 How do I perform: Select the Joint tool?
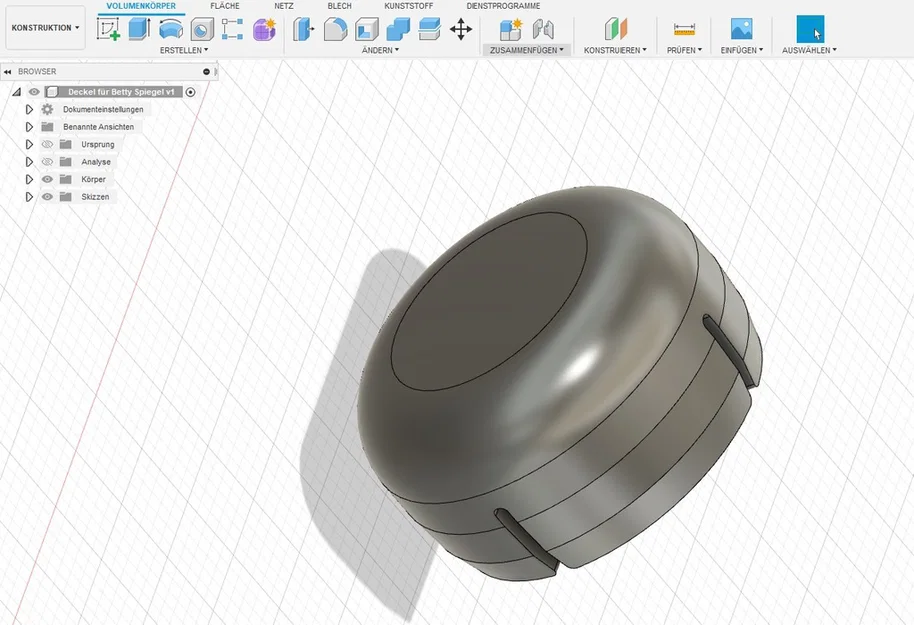[x=543, y=29]
